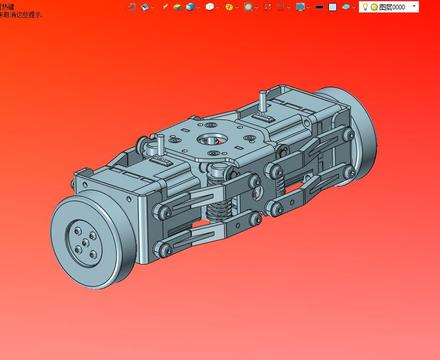
Task: Open the layer selection dropdown arrow
Action: (x=414, y=6)
